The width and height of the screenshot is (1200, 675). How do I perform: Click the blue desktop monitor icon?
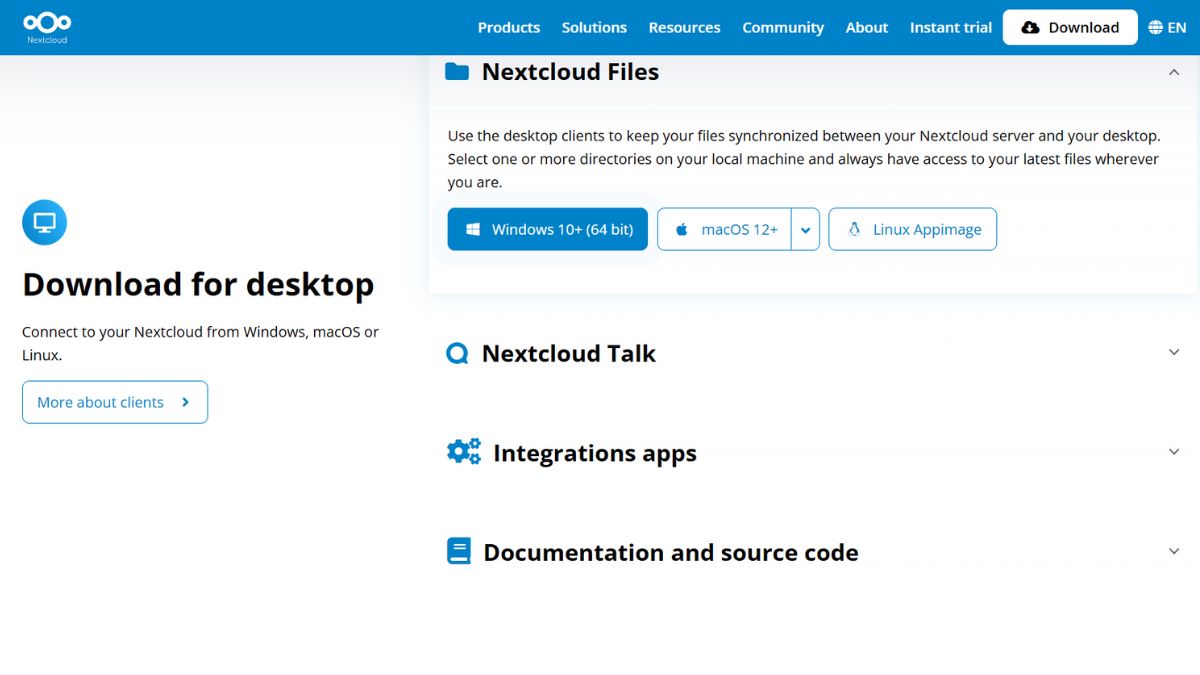click(x=44, y=222)
